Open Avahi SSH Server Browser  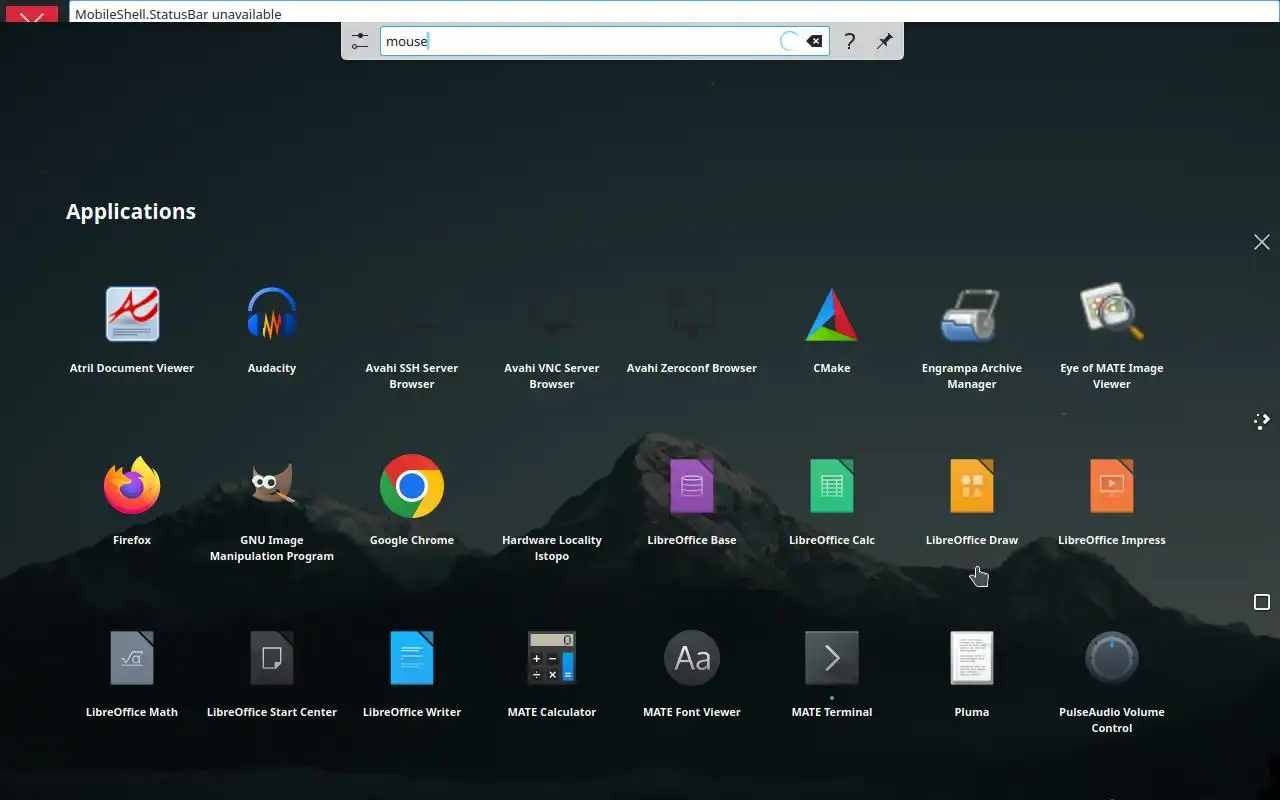tap(412, 338)
